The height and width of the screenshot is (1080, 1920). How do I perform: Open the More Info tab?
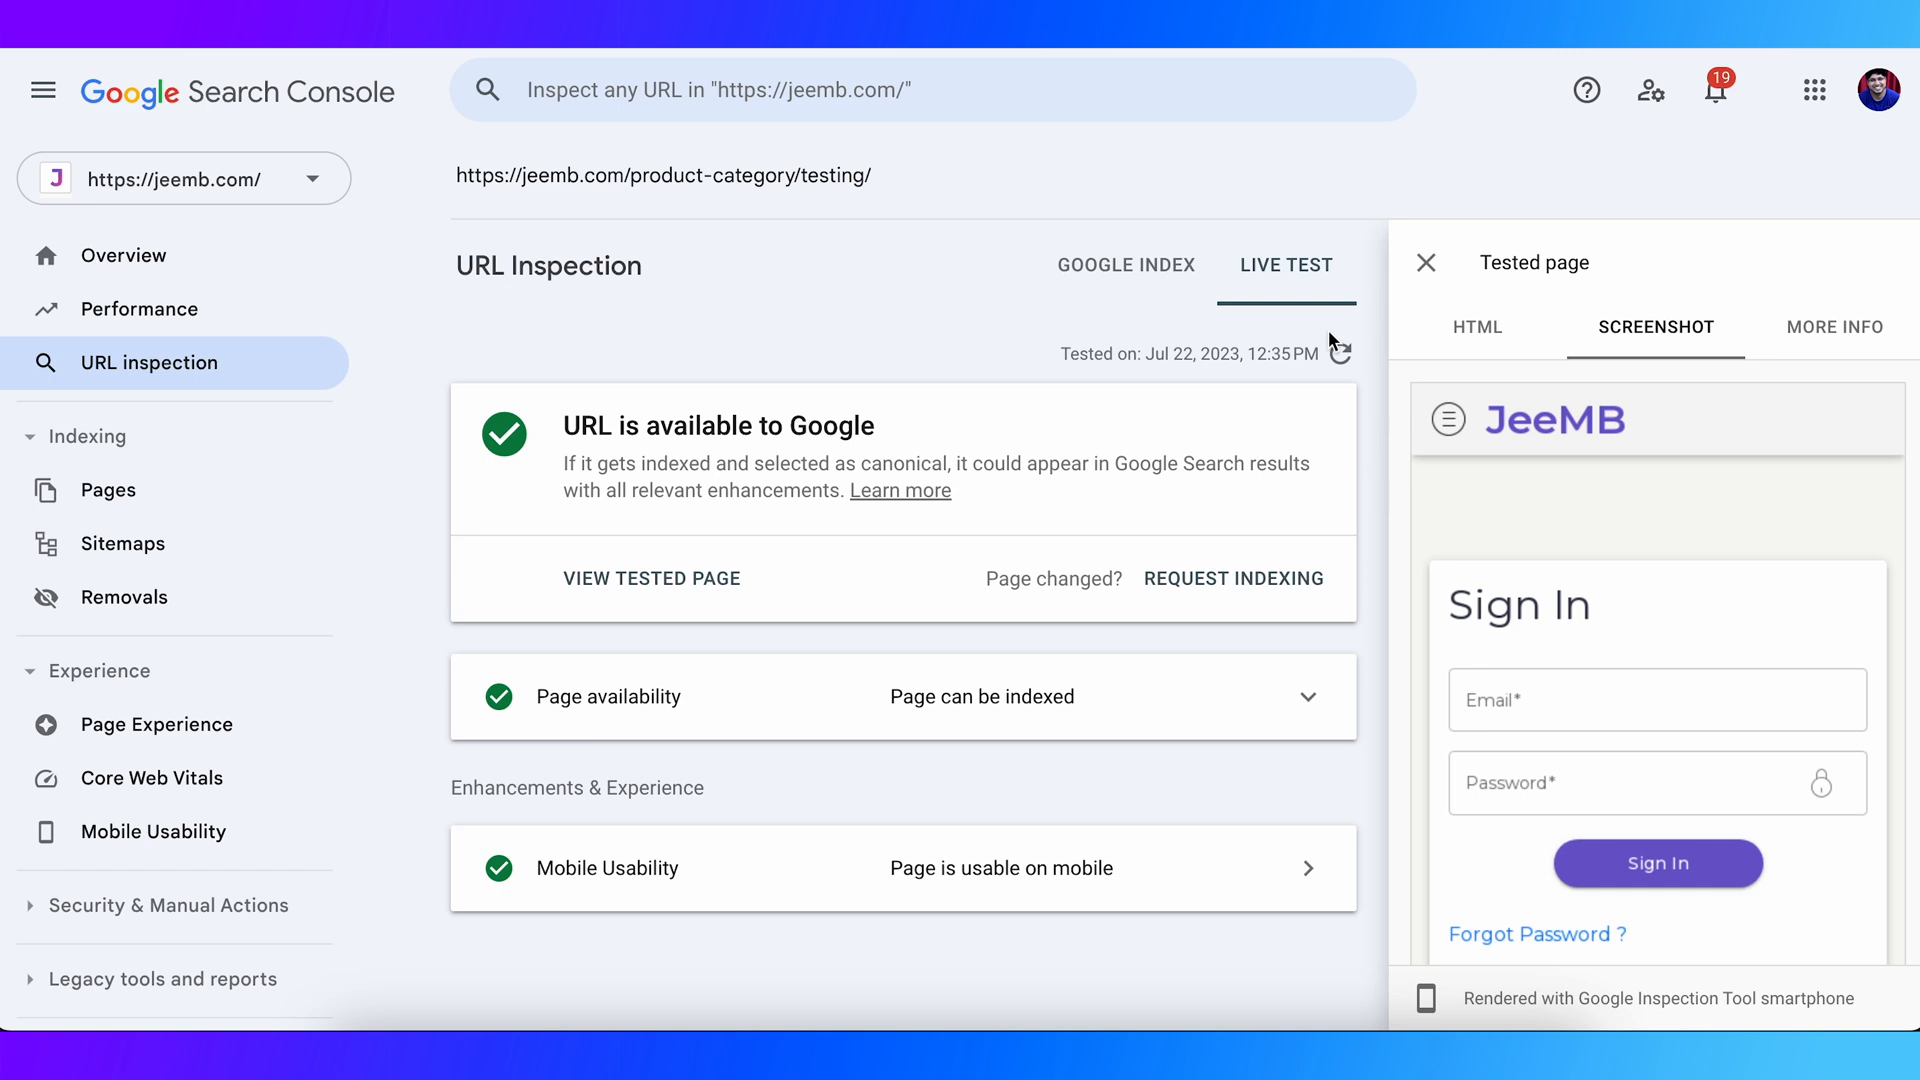[x=1834, y=327]
